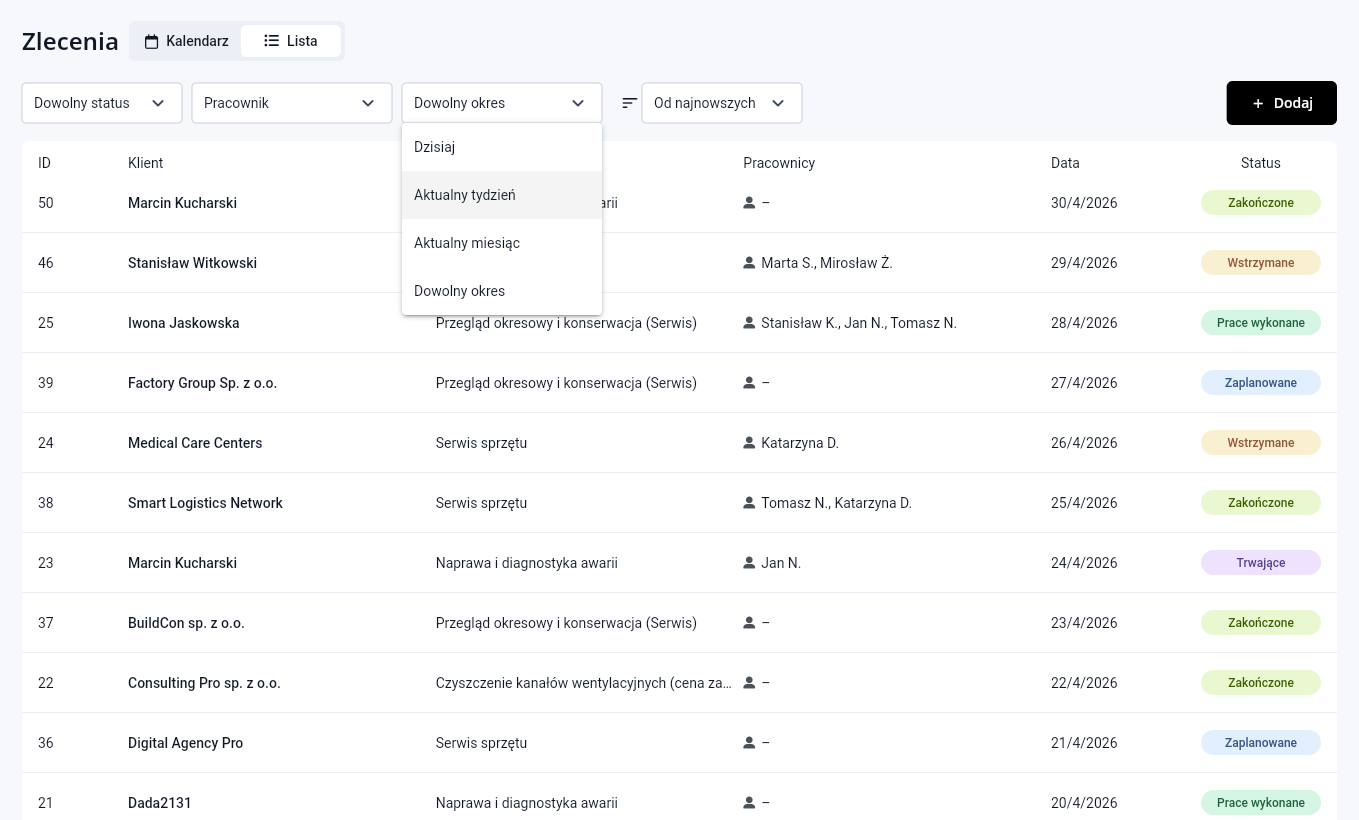Screen dimensions: 1359x820
Task: Expand the Pracownik filter dropdown
Action: (x=291, y=103)
